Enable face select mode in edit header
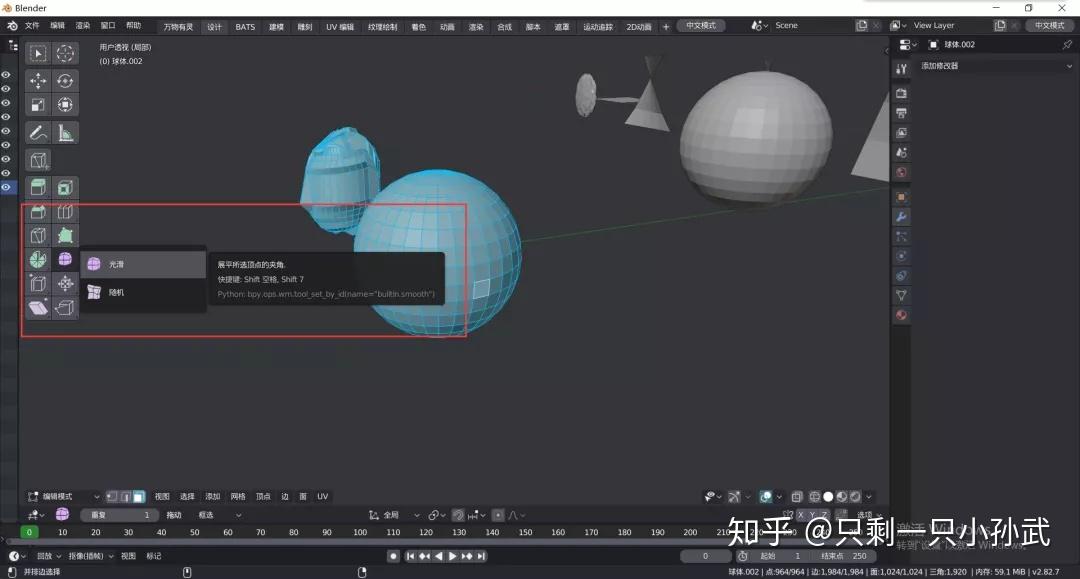Viewport: 1080px width, 579px height. [137, 496]
